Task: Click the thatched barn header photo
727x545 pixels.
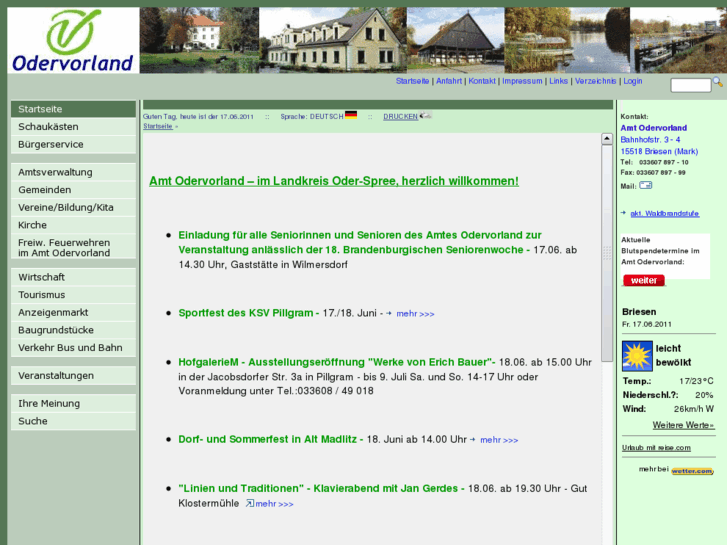Action: point(456,40)
